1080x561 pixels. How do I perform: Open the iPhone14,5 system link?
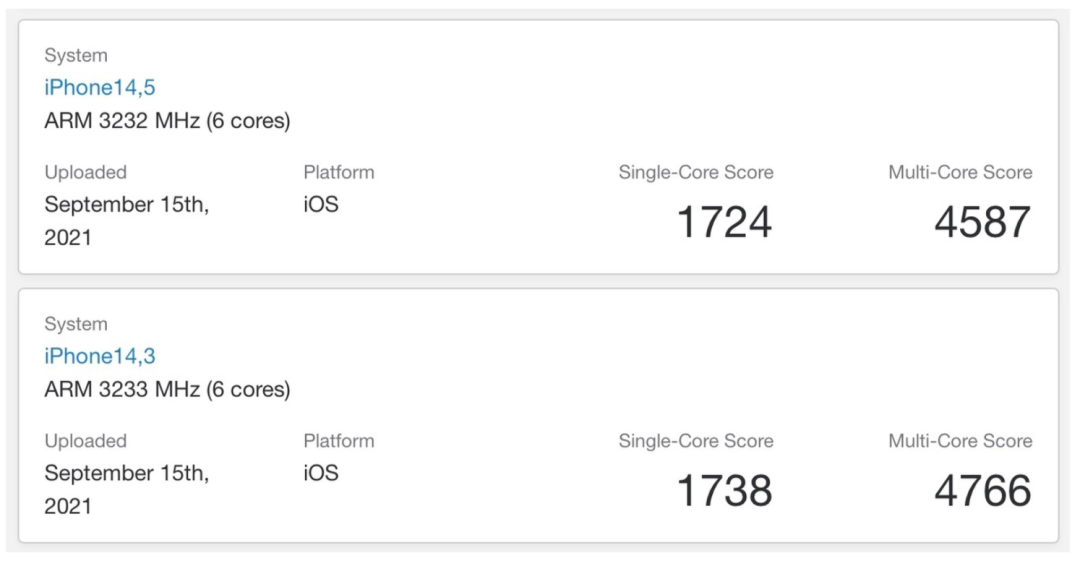(100, 88)
